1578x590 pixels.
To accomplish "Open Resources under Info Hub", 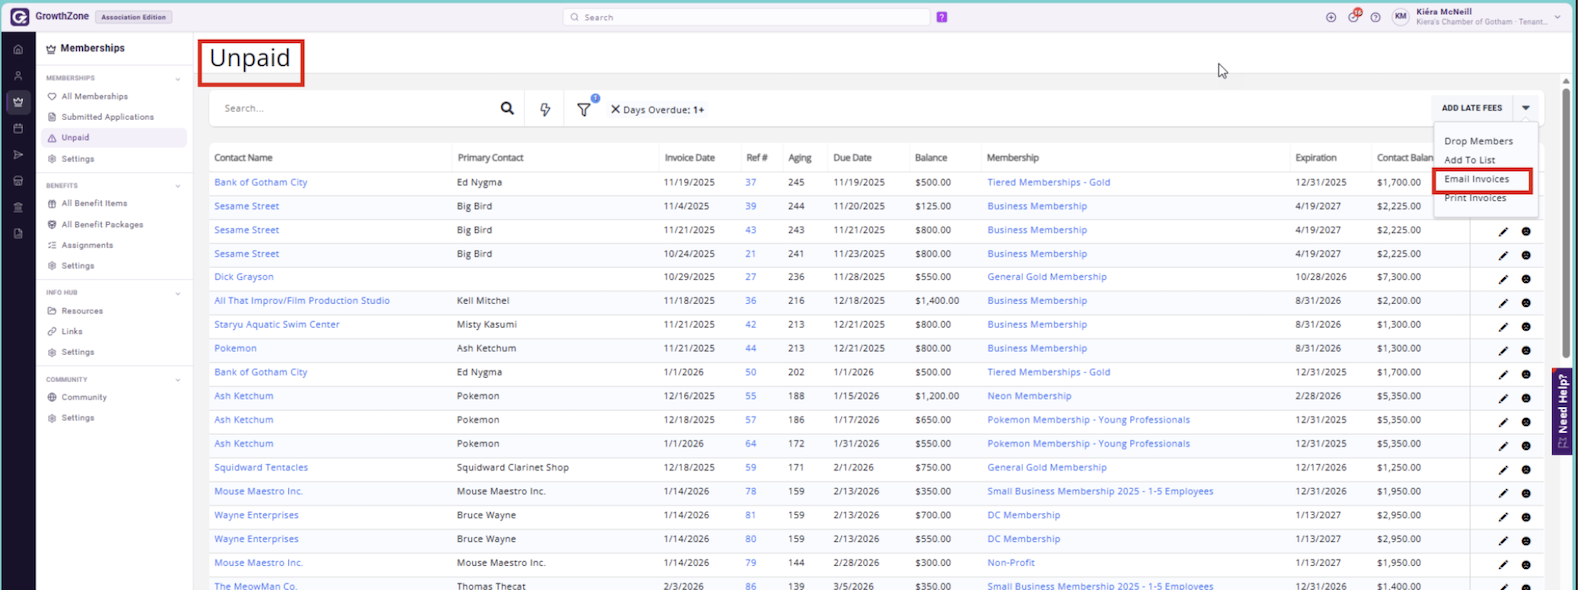I will pyautogui.click(x=82, y=311).
